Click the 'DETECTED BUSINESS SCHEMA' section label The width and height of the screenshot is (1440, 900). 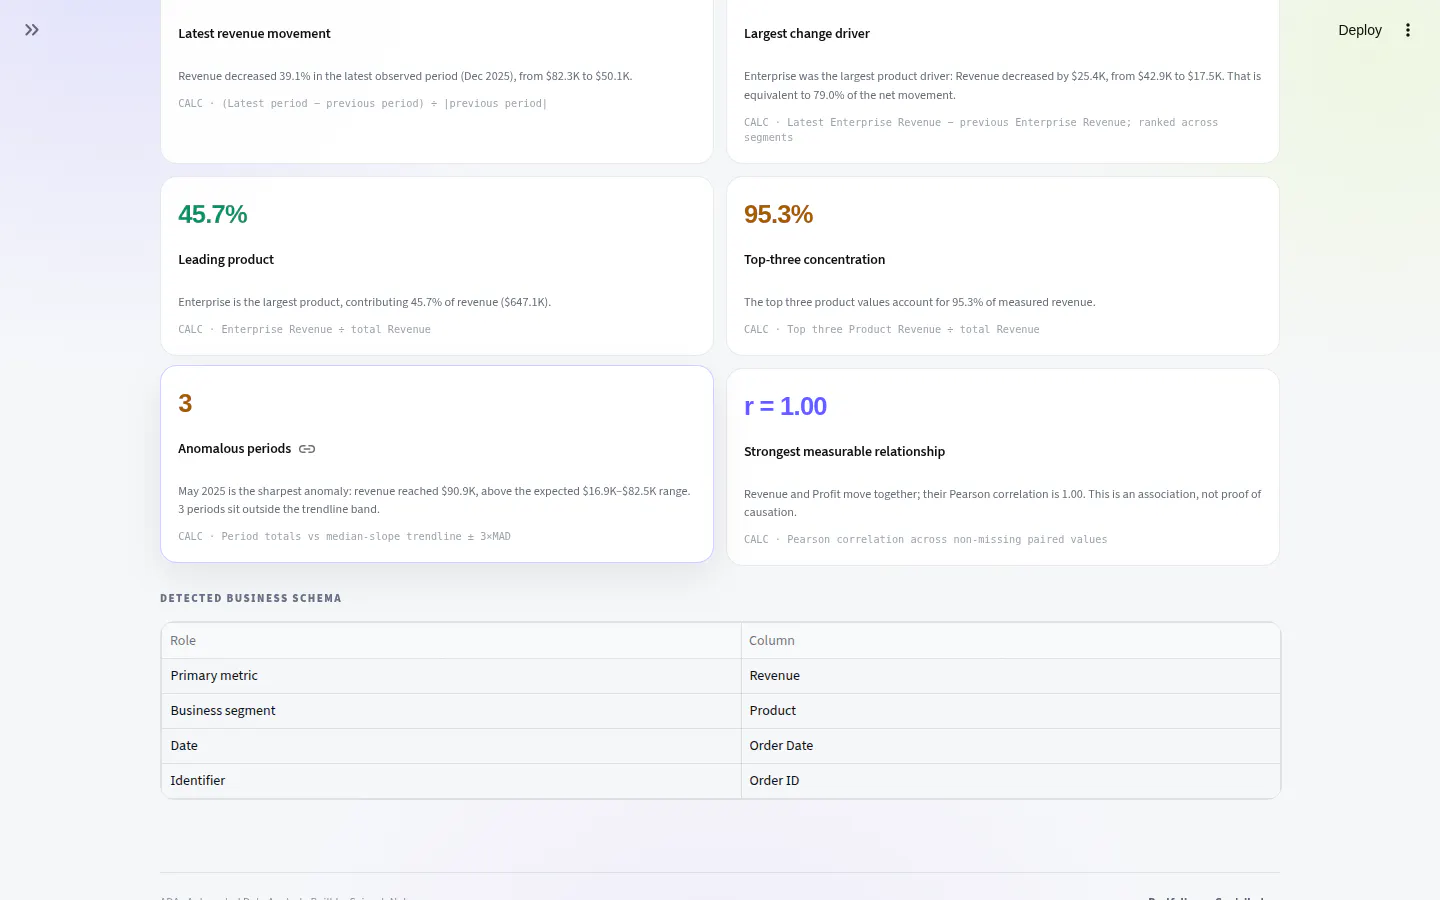pos(251,598)
